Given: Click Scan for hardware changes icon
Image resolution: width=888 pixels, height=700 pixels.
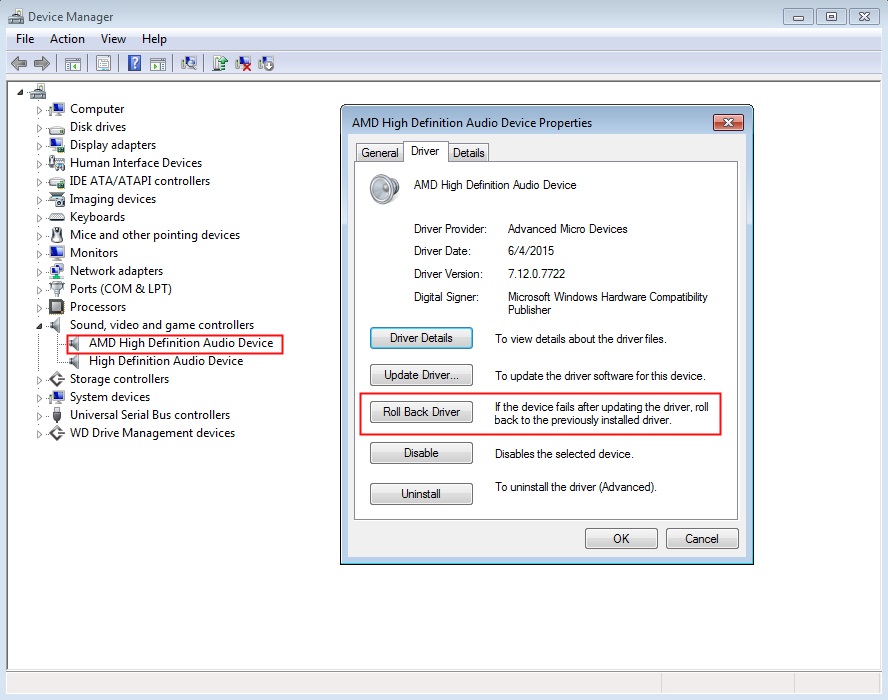Looking at the screenshot, I should coord(189,63).
